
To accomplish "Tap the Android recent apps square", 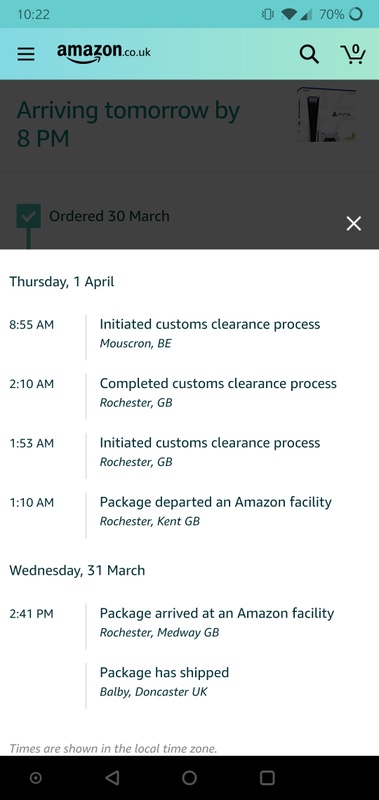I will point(267,778).
